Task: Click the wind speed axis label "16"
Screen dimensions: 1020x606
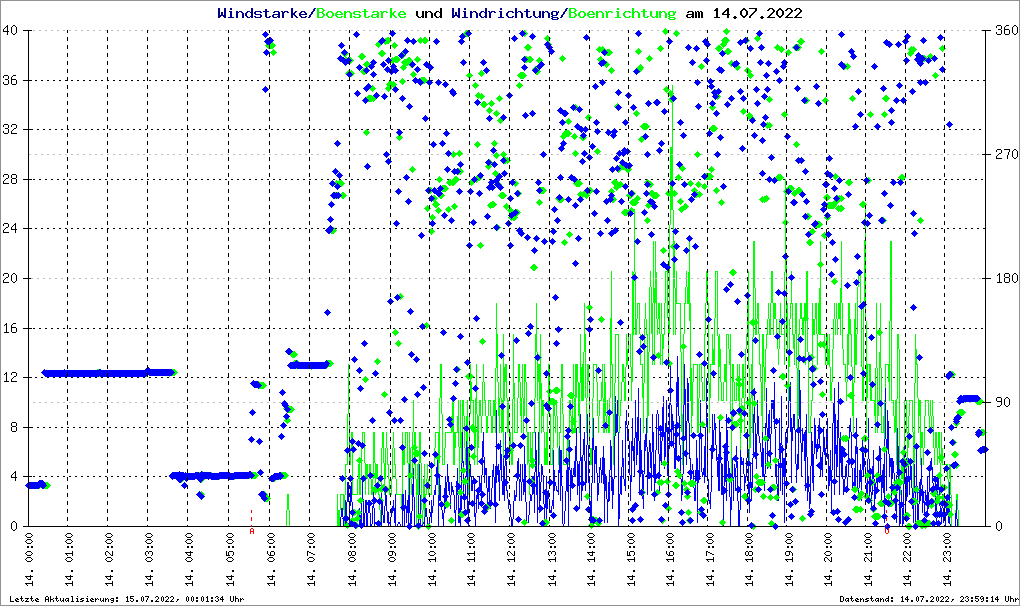Action: 10,328
